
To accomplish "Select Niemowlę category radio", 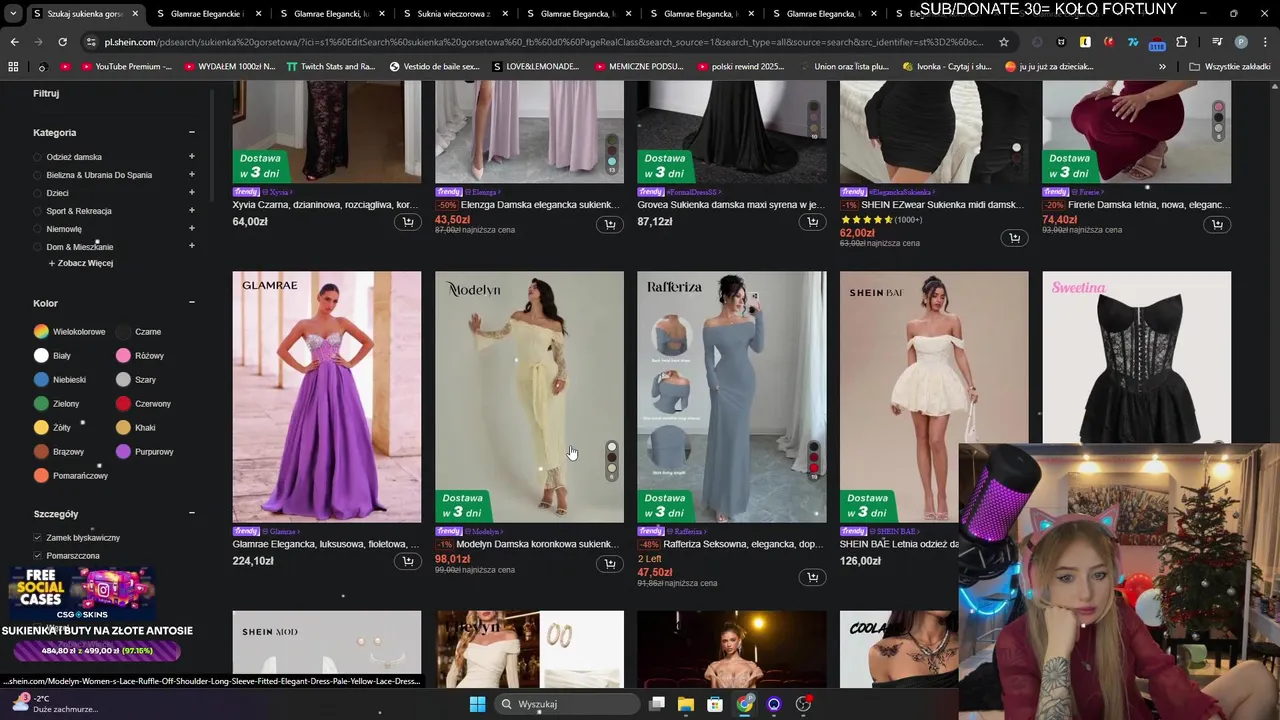I will tap(38, 229).
